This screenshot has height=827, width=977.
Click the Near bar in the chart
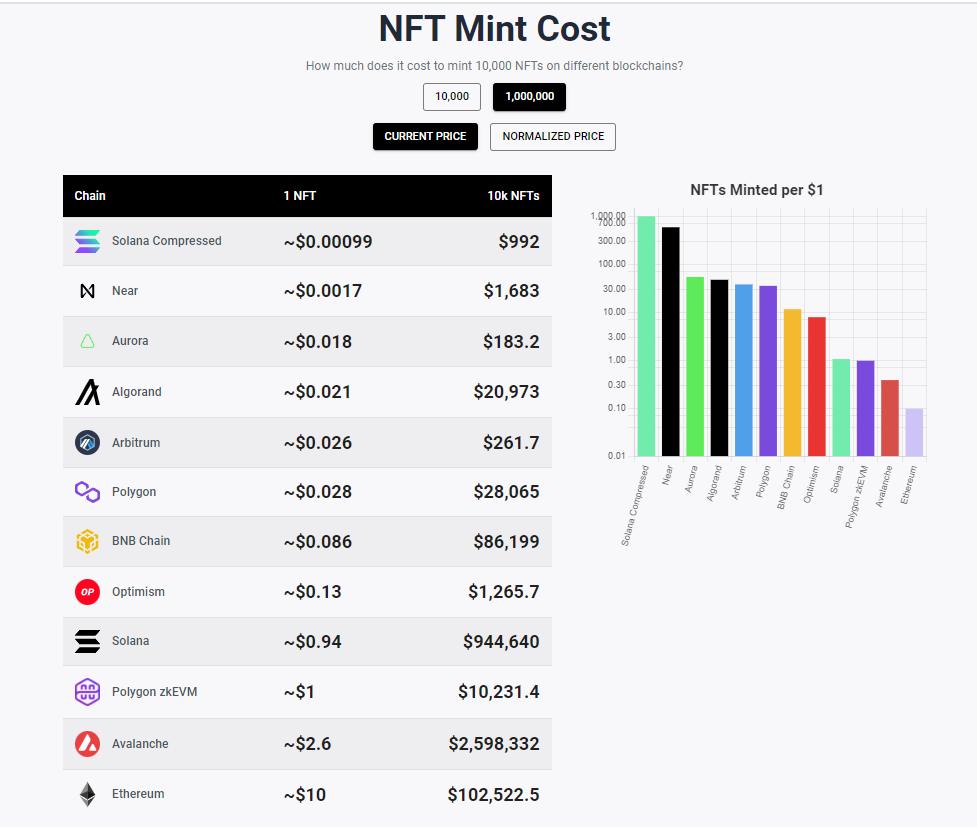pyautogui.click(x=670, y=341)
